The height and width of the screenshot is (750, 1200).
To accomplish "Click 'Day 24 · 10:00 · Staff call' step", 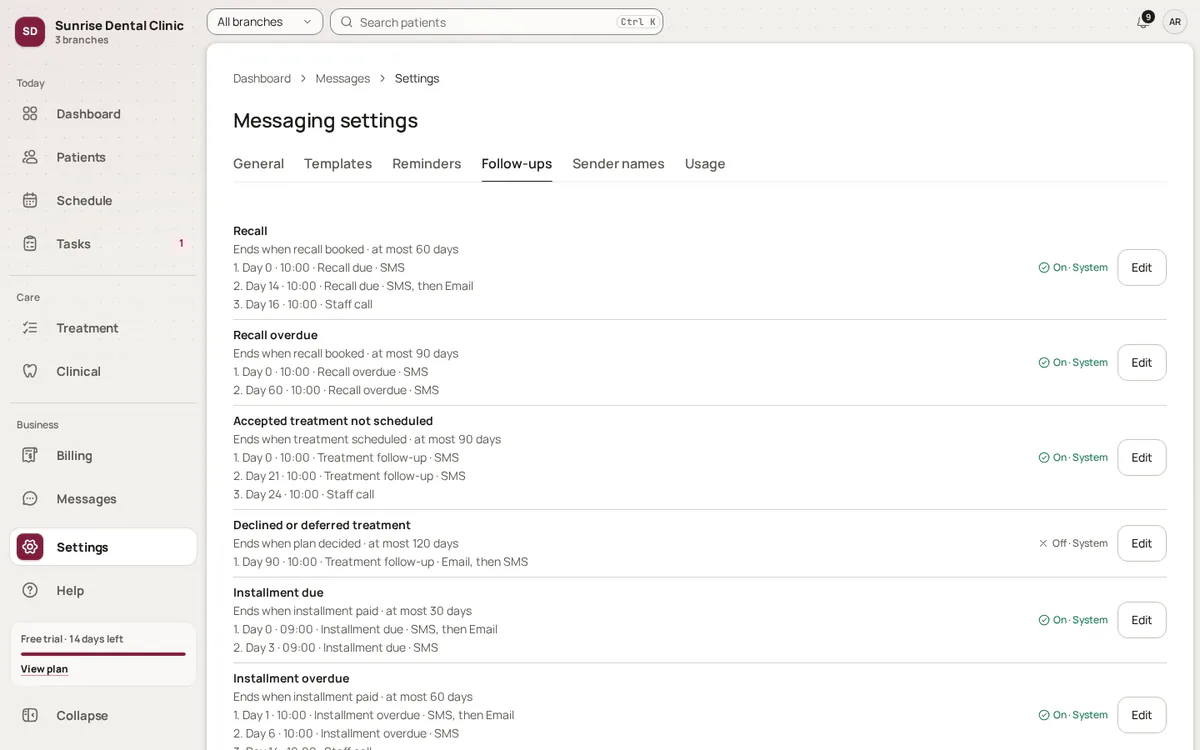I will click(x=304, y=494).
